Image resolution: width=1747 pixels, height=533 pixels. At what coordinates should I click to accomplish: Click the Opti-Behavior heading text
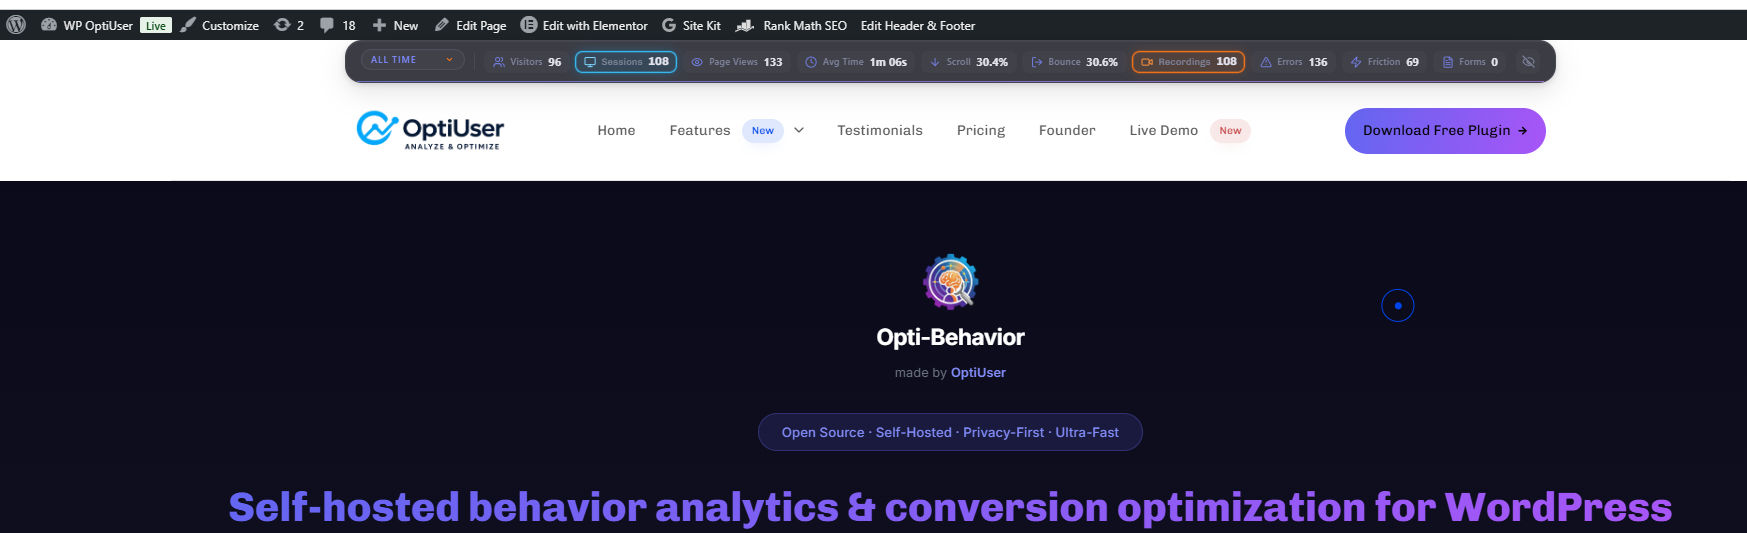click(x=950, y=337)
